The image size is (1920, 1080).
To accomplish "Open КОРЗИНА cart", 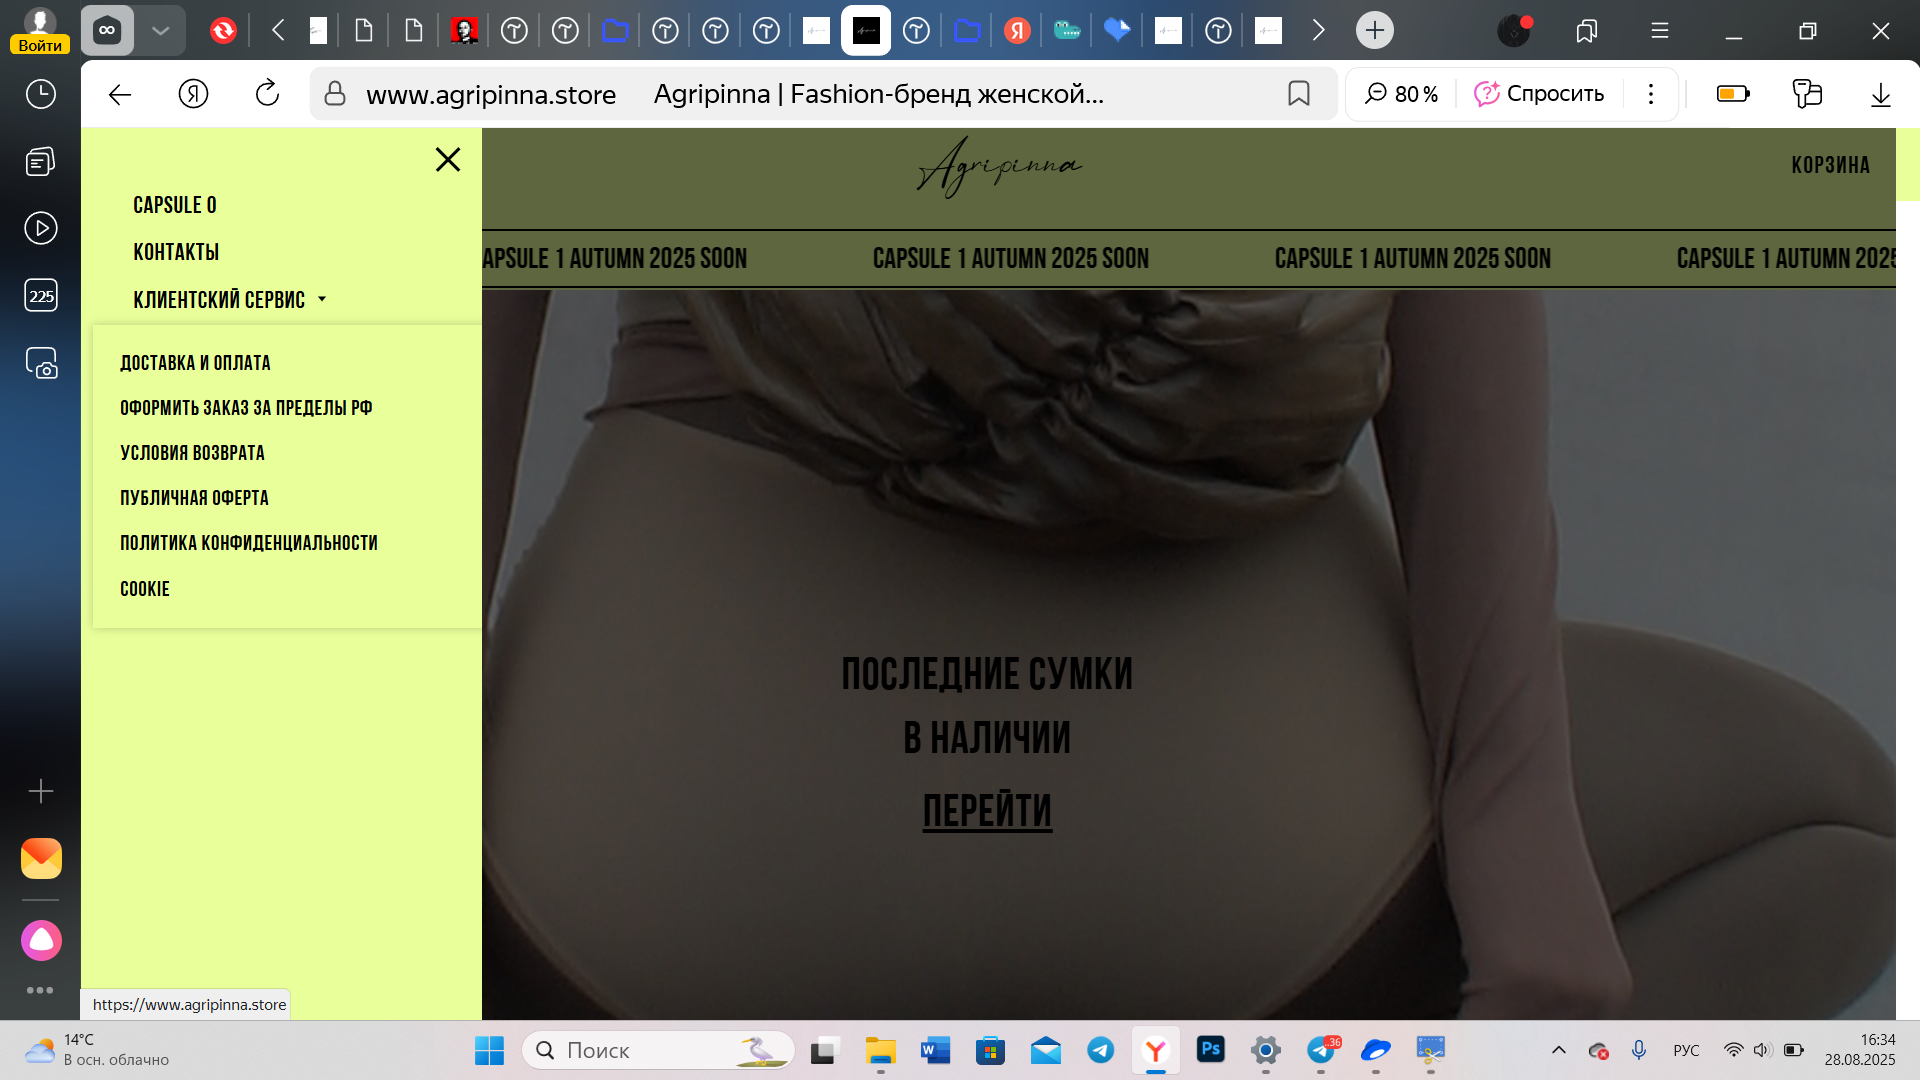I will [x=1830, y=165].
